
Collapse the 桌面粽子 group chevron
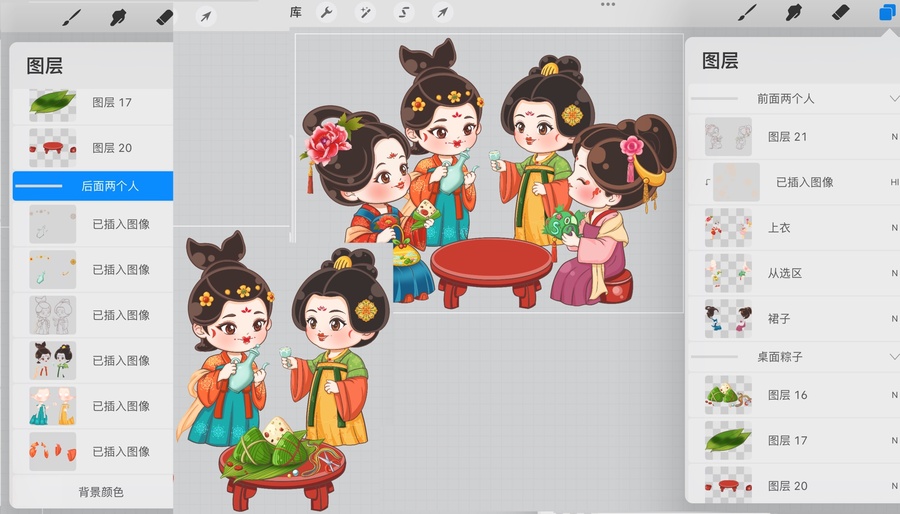(893, 357)
